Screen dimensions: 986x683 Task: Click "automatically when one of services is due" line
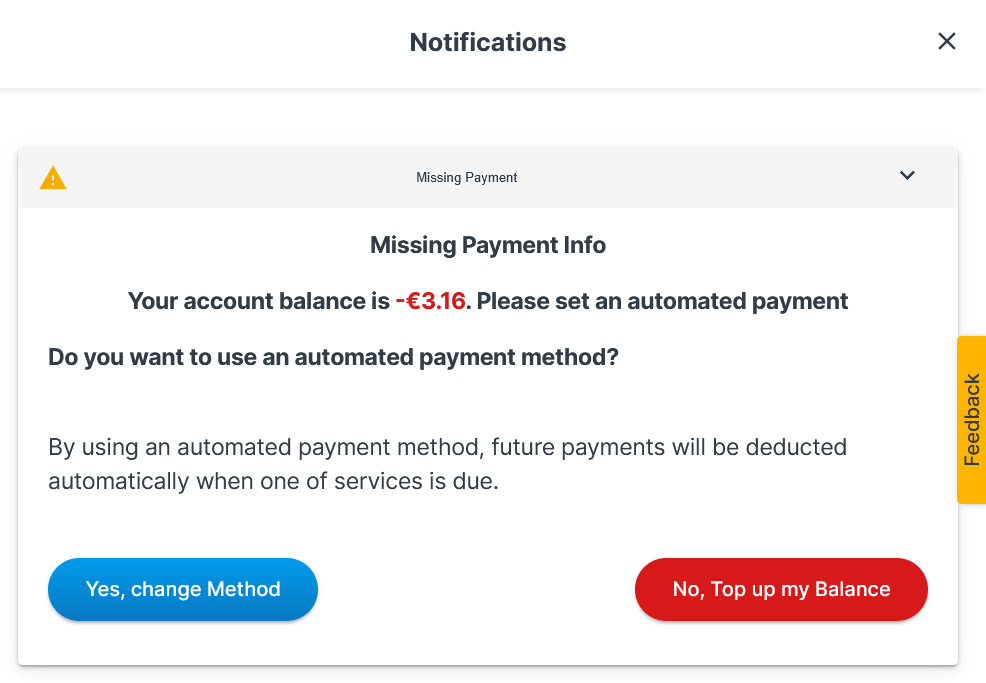pos(273,481)
